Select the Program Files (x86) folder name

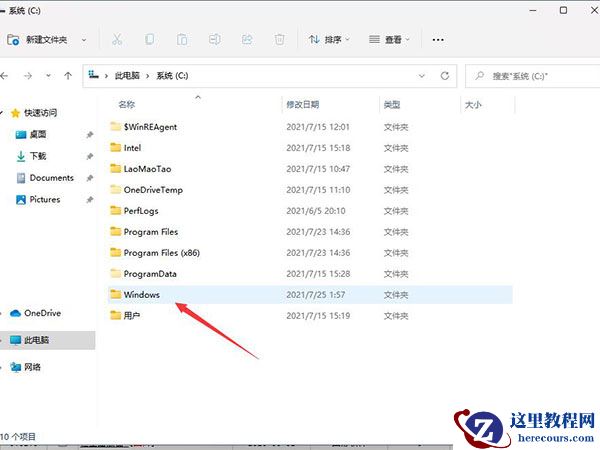pos(161,253)
